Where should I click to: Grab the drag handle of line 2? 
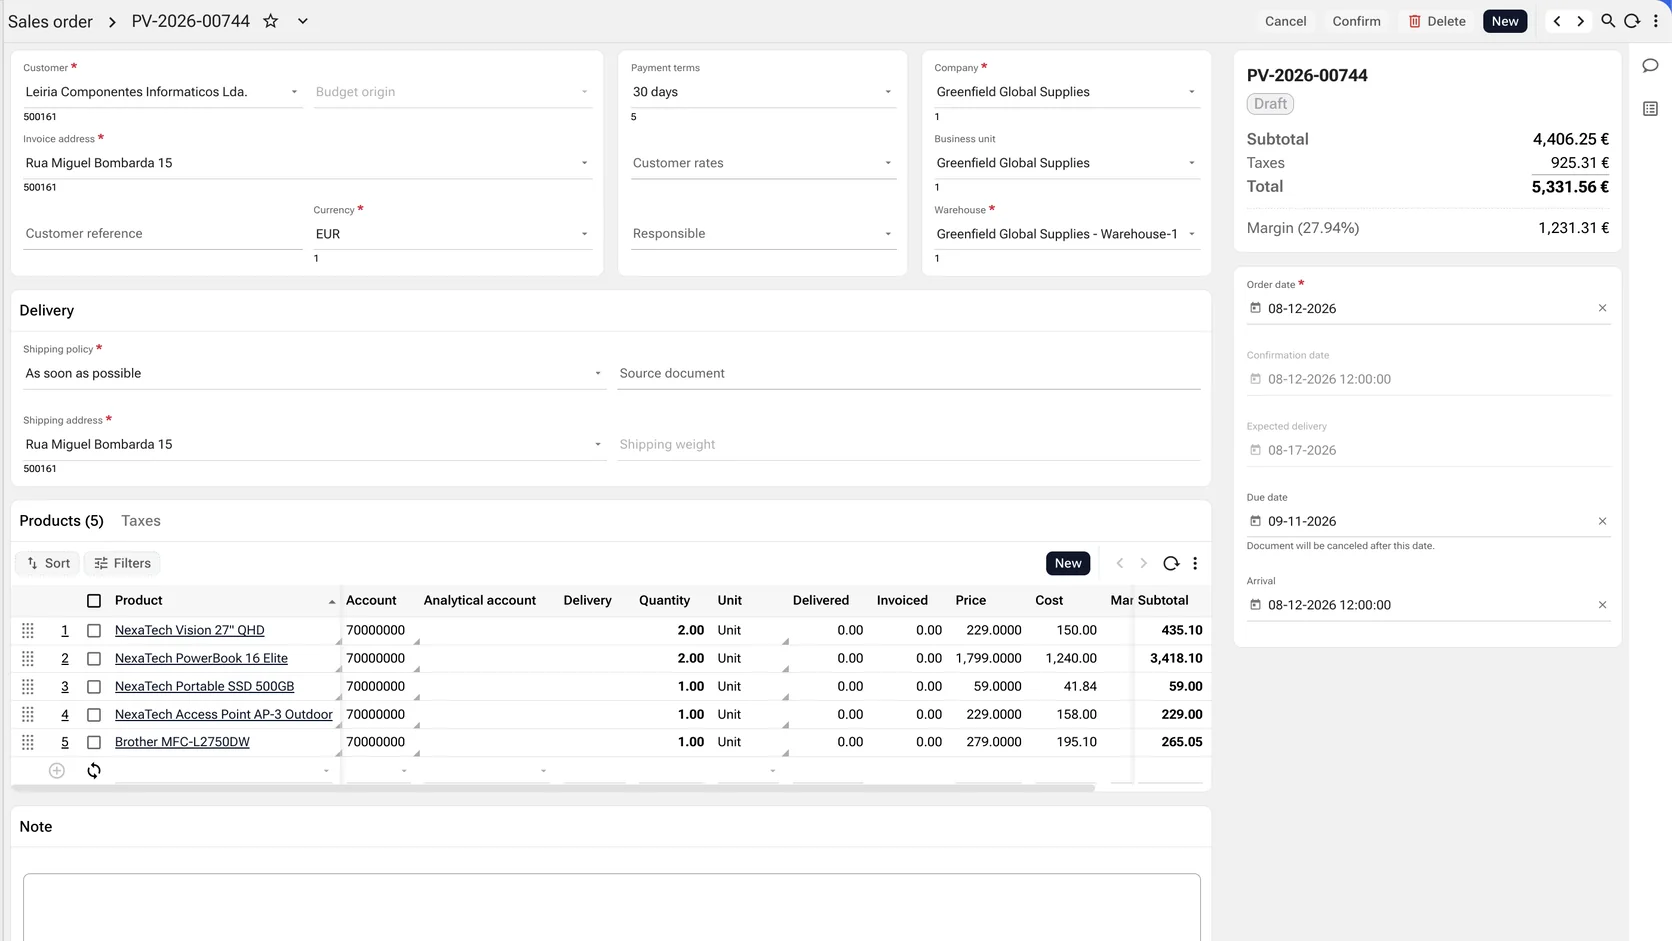[28, 659]
